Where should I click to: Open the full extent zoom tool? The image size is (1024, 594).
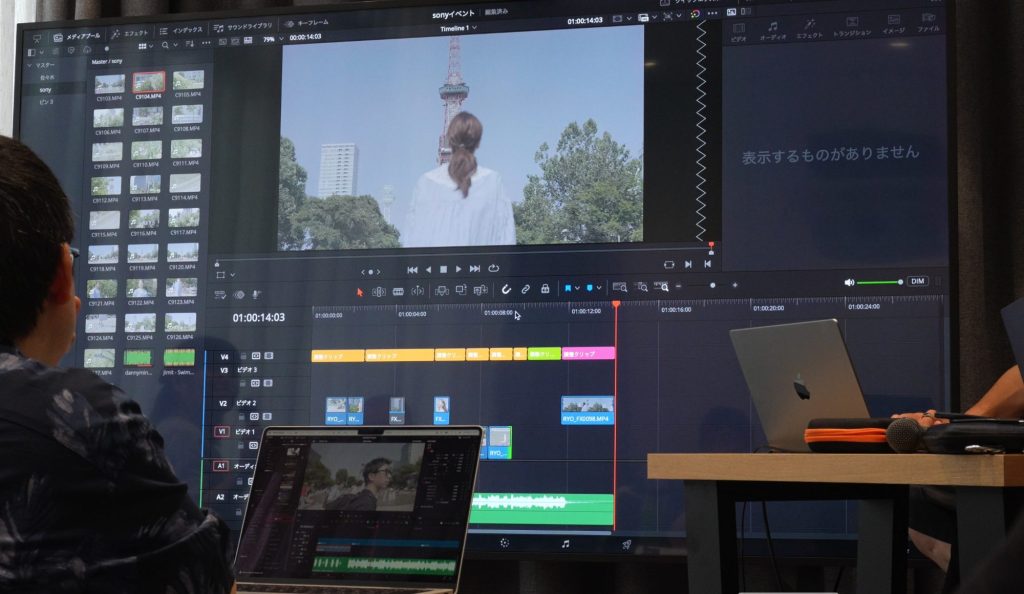(620, 287)
